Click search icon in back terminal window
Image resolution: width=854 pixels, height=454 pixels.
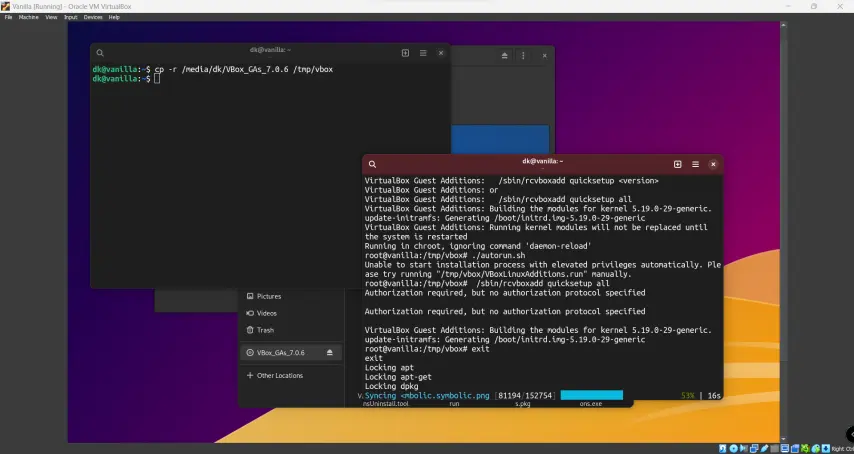tap(100, 53)
